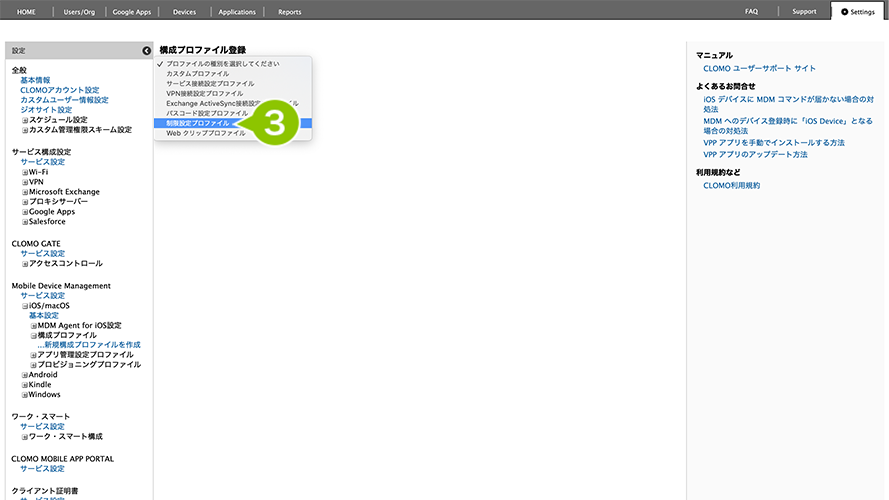The width and height of the screenshot is (889, 500).
Task: Expand プロビジョニングプロファイル node
Action: [33, 365]
